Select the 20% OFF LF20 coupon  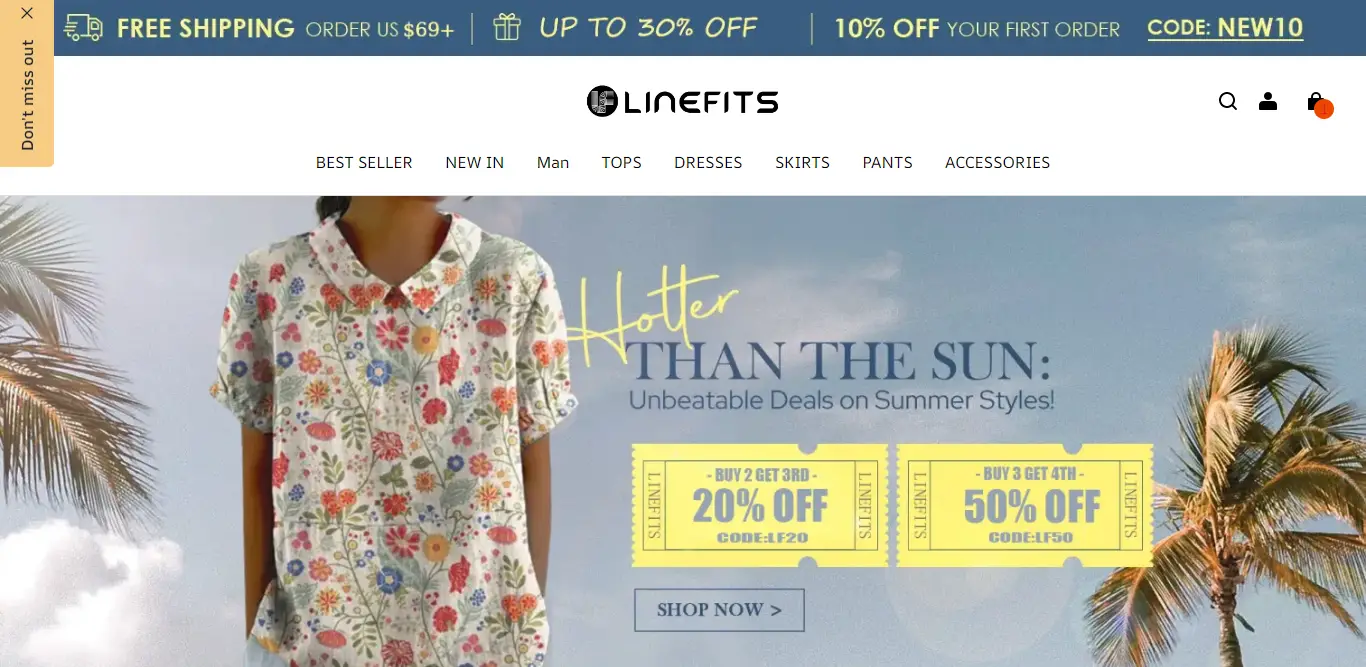tap(760, 505)
